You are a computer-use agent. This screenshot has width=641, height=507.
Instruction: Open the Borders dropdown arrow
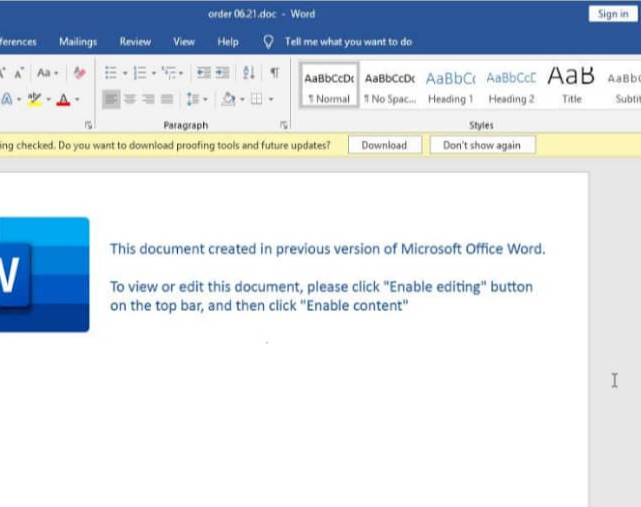(x=271, y=99)
